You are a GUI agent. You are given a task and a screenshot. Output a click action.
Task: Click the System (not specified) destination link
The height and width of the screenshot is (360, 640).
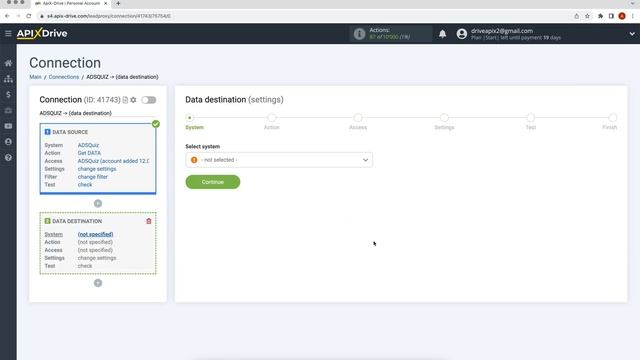96,234
